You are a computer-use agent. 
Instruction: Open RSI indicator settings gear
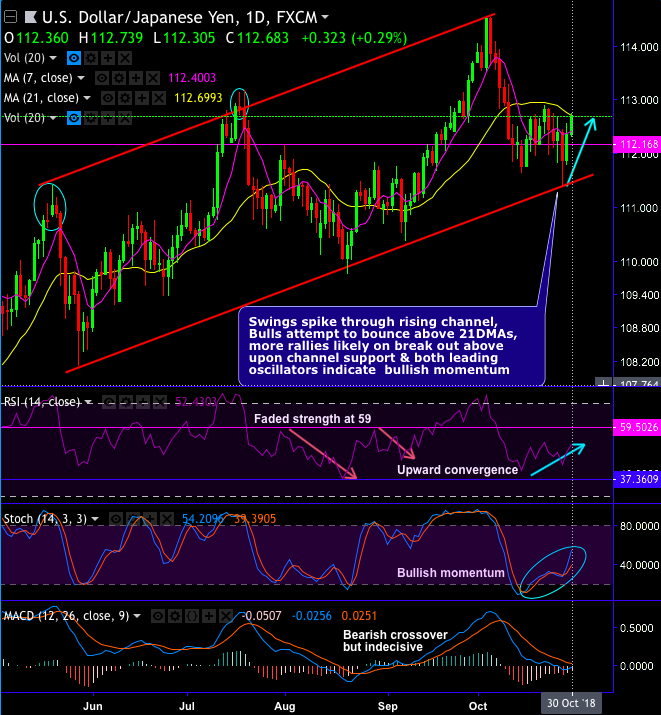point(126,402)
